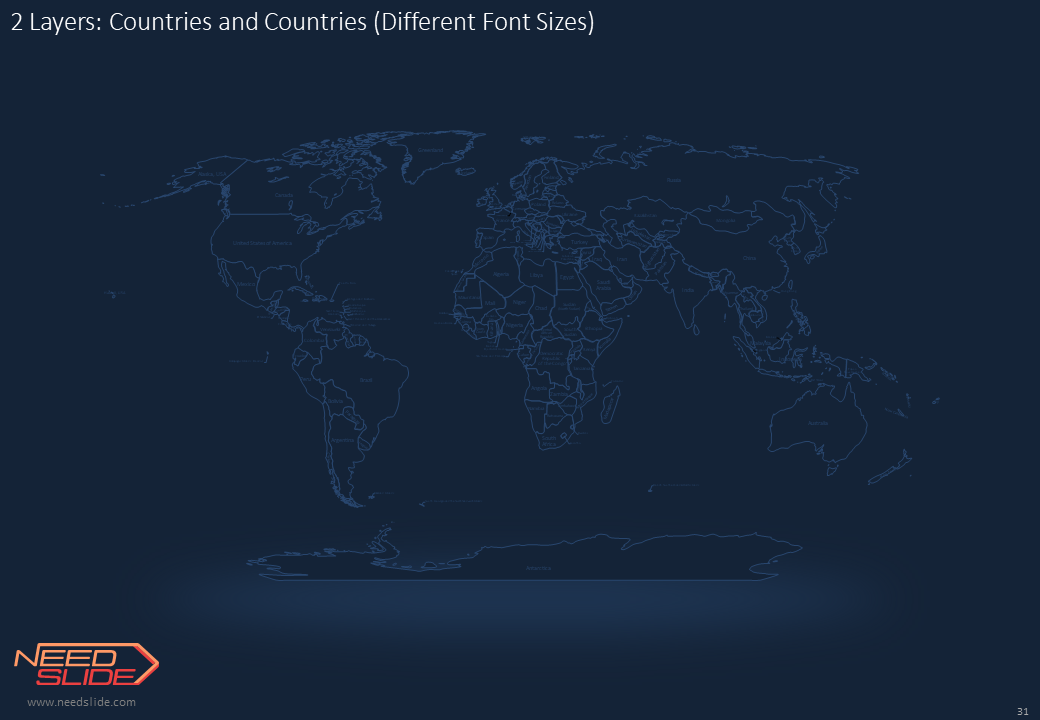The height and width of the screenshot is (720, 1040).
Task: Select the Argentina label on the map
Action: pyautogui.click(x=343, y=440)
